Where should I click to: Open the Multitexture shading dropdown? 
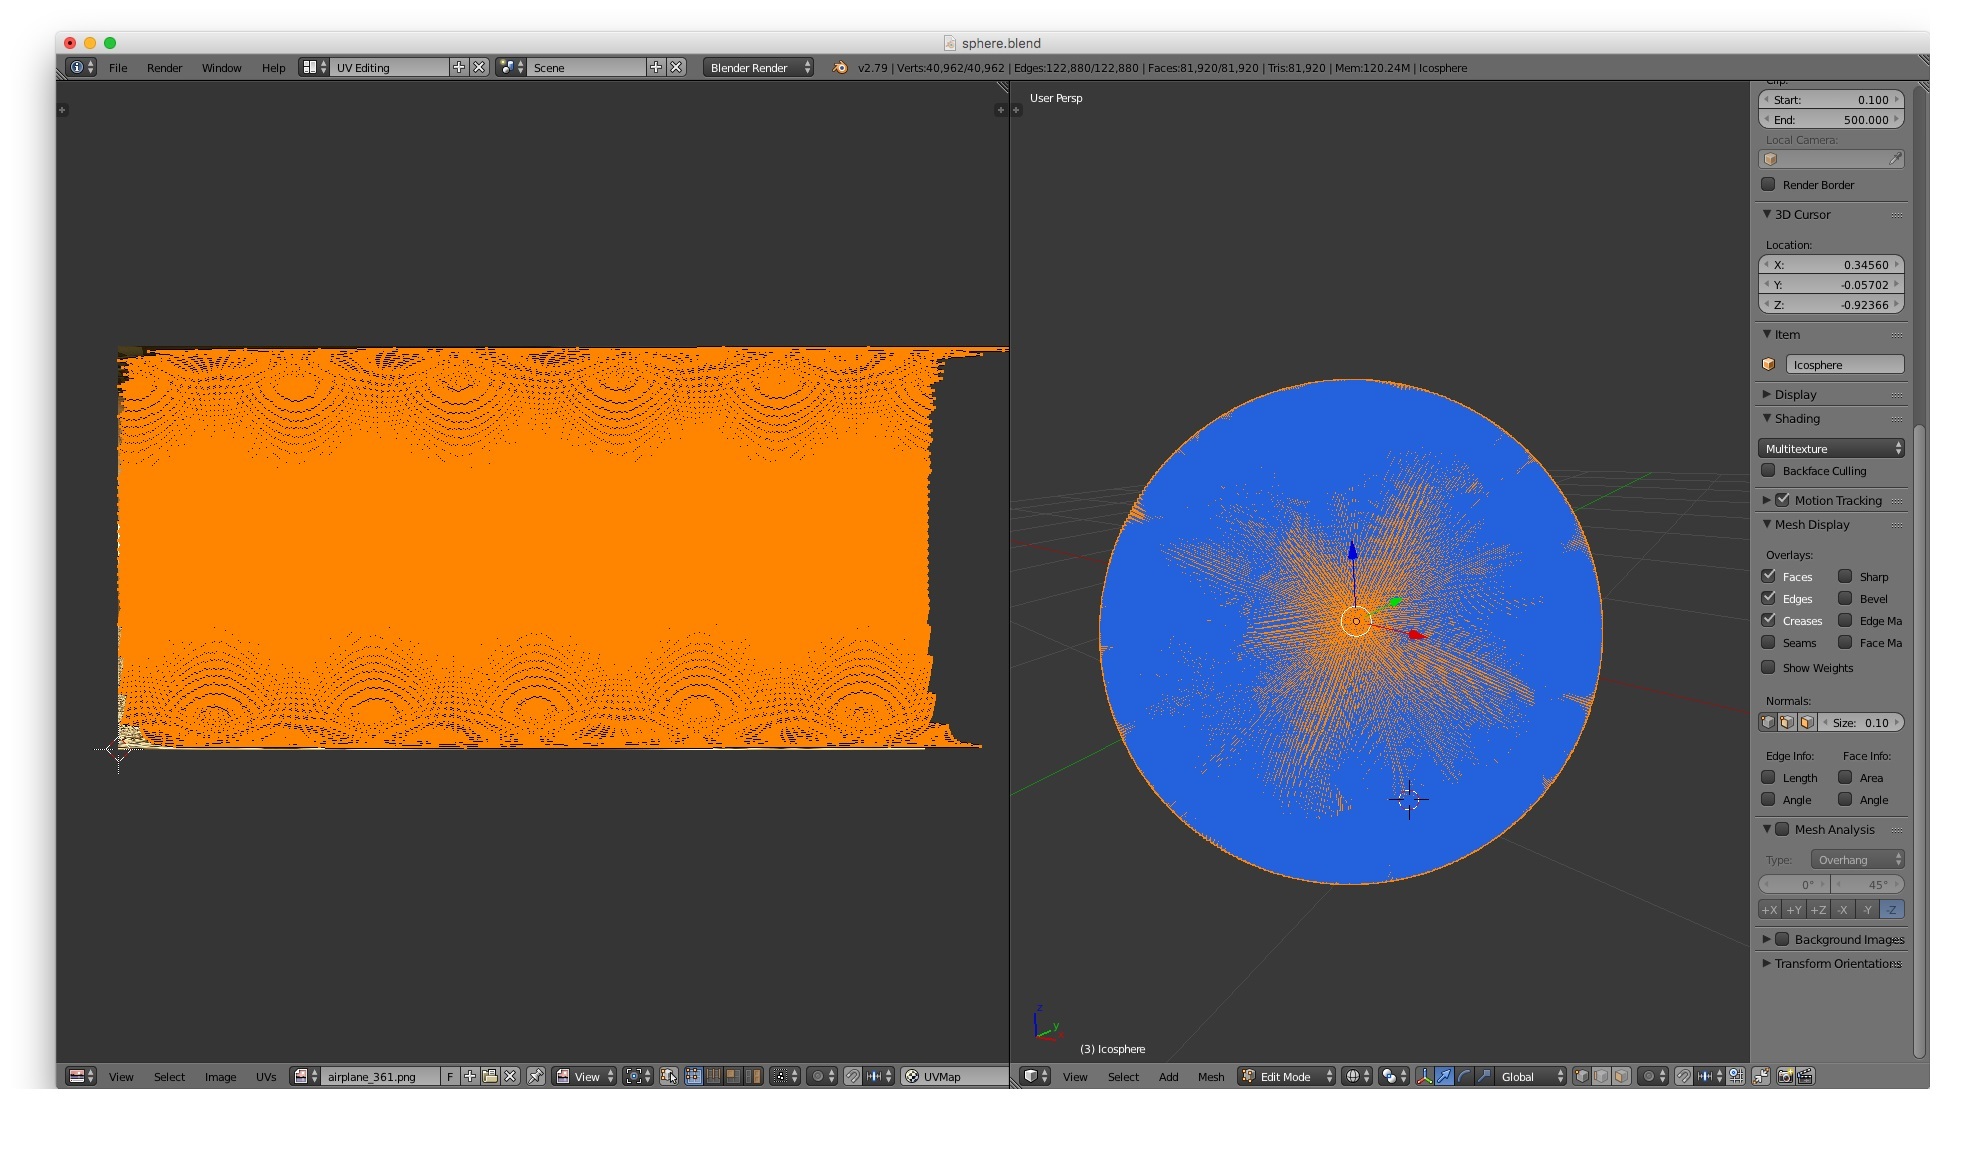[1831, 448]
